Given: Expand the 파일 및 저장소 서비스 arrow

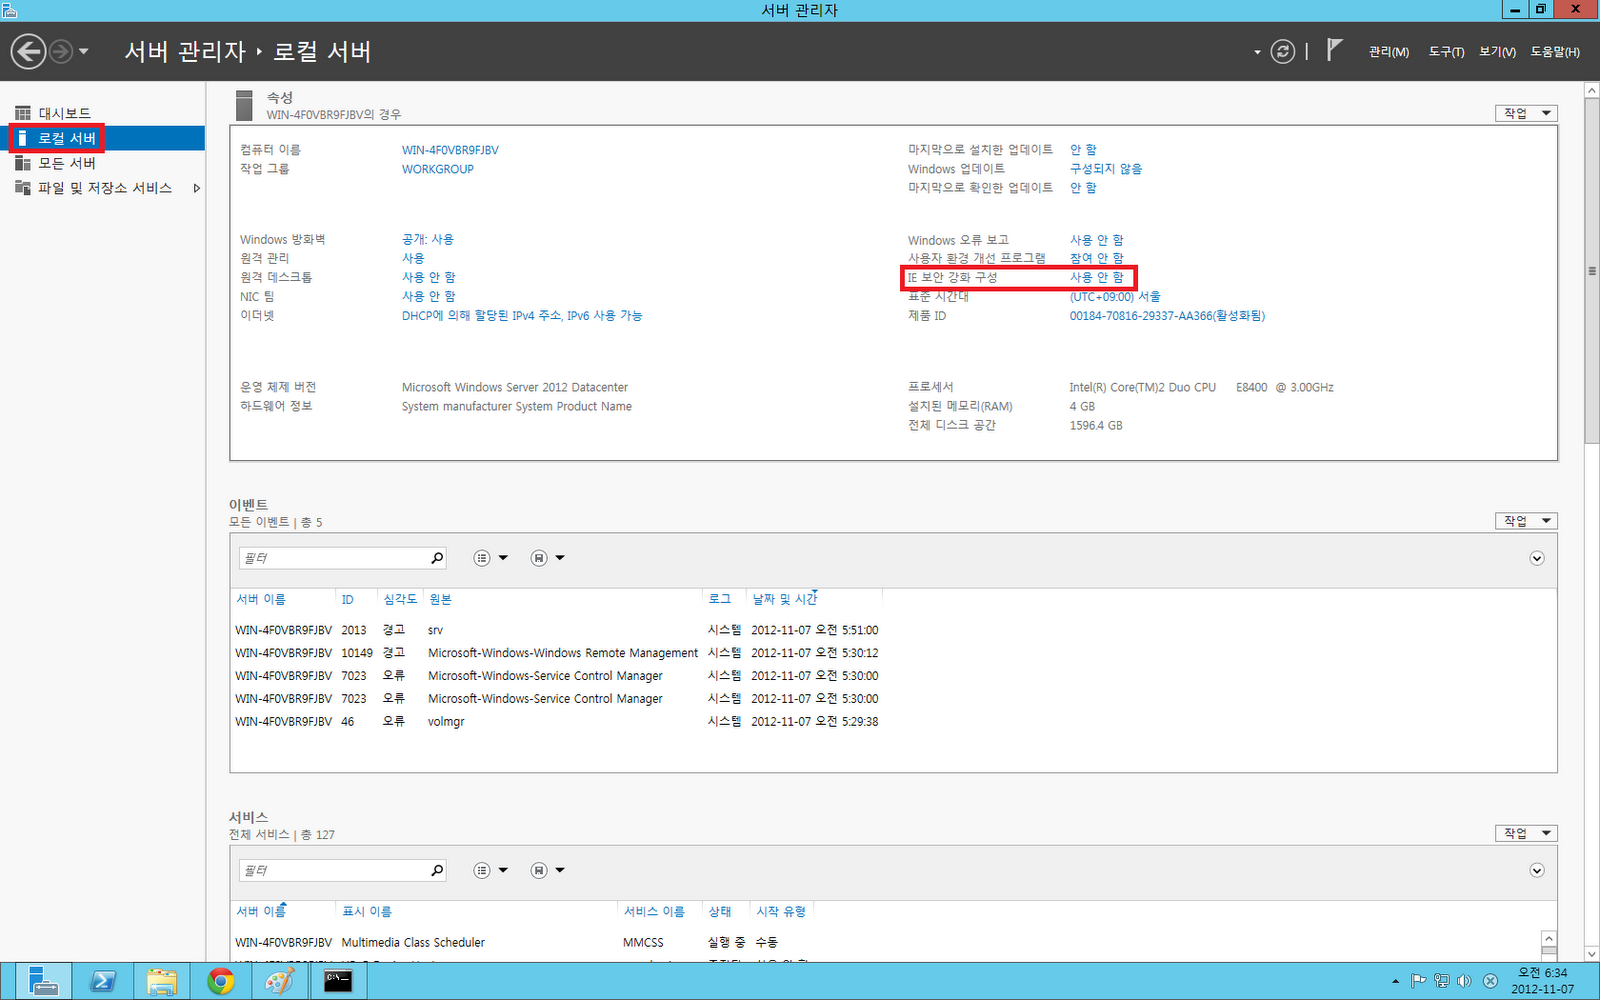Looking at the screenshot, I should click(x=196, y=188).
